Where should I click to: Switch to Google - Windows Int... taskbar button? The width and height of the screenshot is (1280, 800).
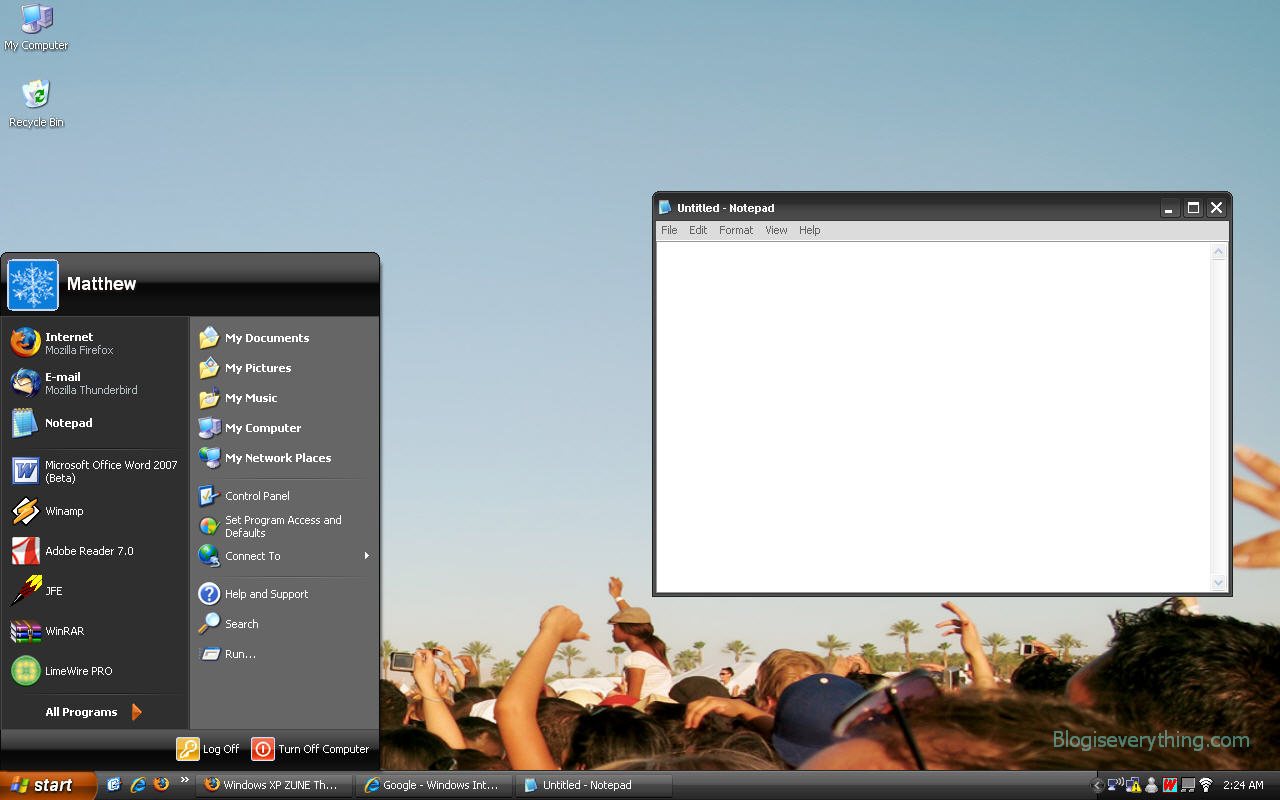tap(433, 785)
